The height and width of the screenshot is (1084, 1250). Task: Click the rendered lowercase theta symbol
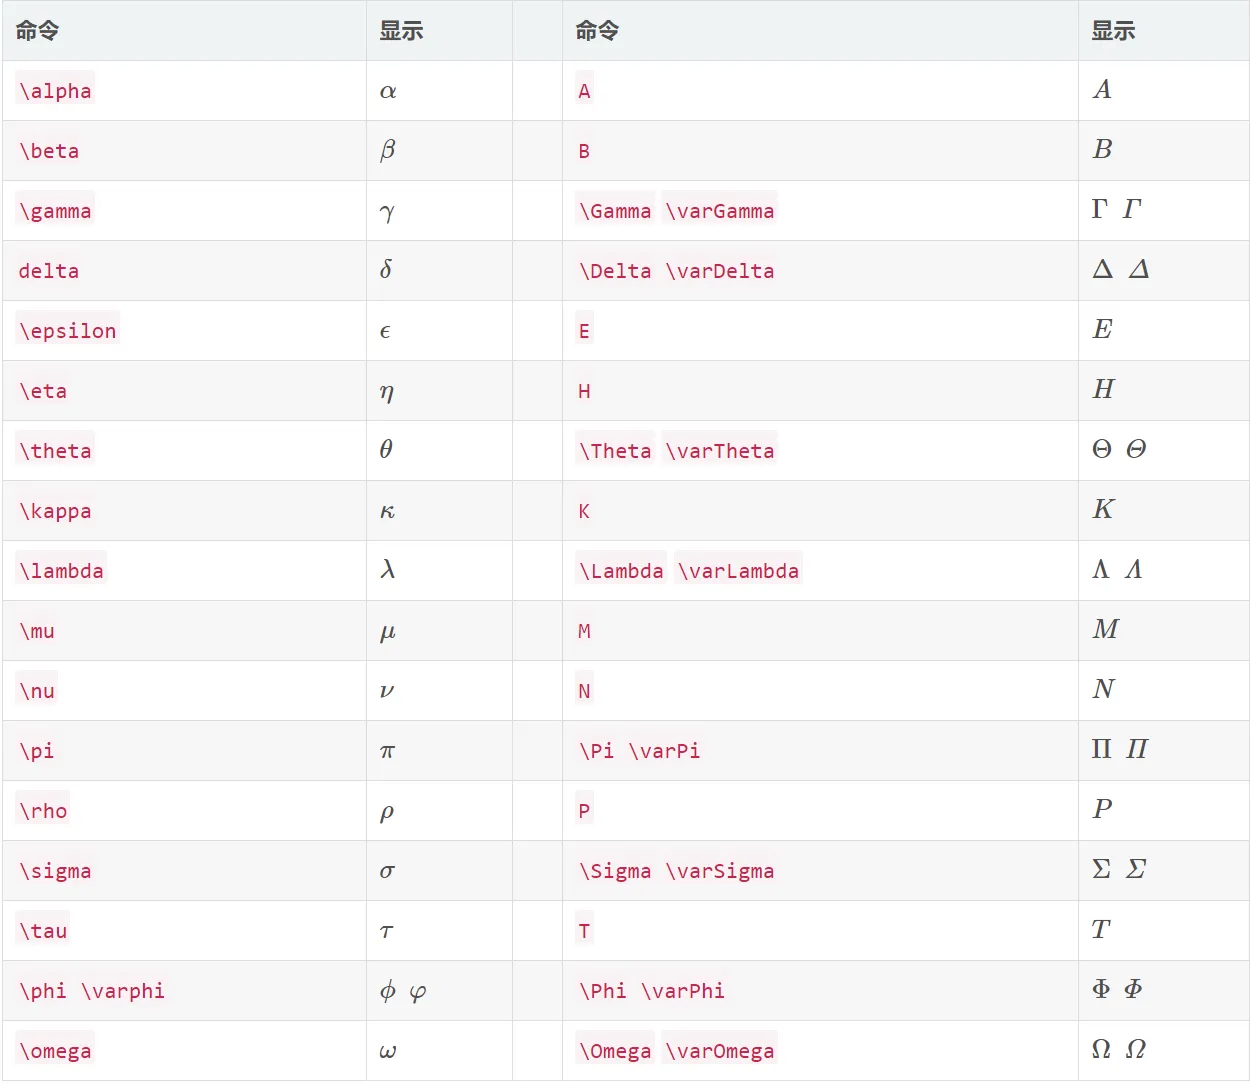pyautogui.click(x=386, y=449)
